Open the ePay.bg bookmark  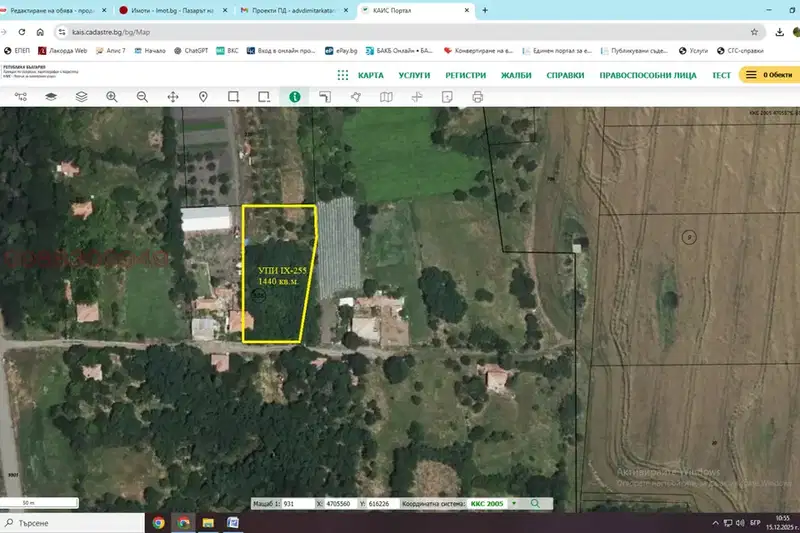341,50
